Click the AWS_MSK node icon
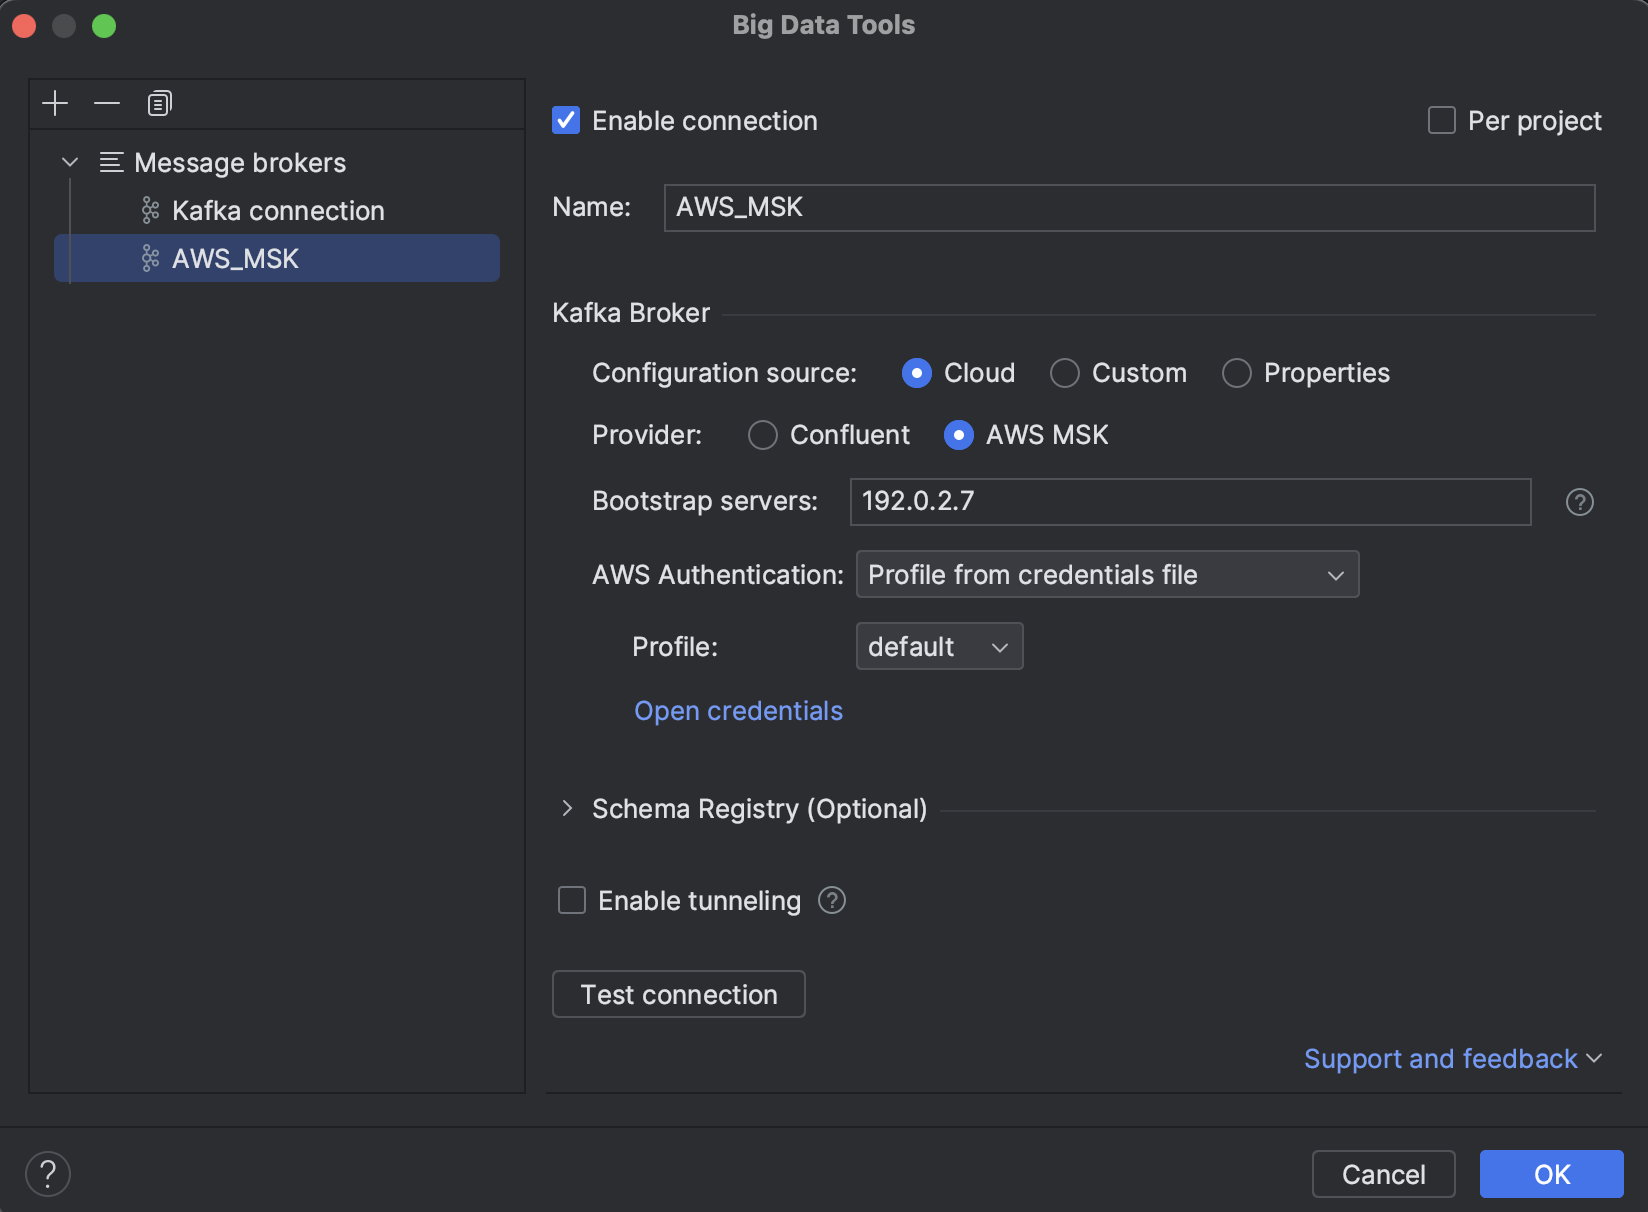 pyautogui.click(x=150, y=258)
